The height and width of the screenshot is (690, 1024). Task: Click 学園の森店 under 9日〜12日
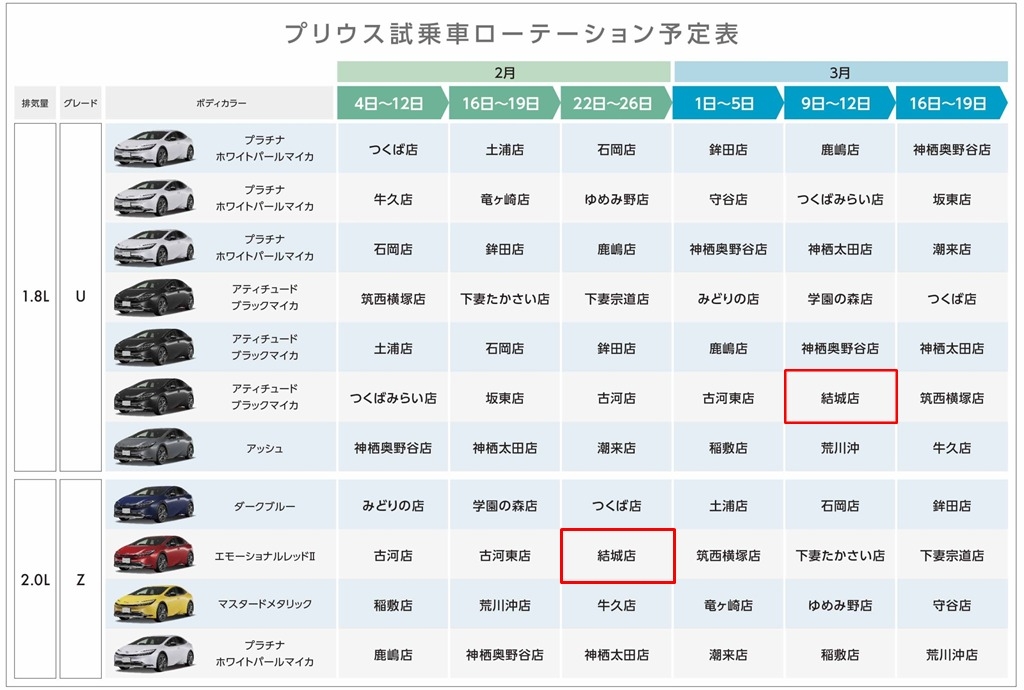839,299
